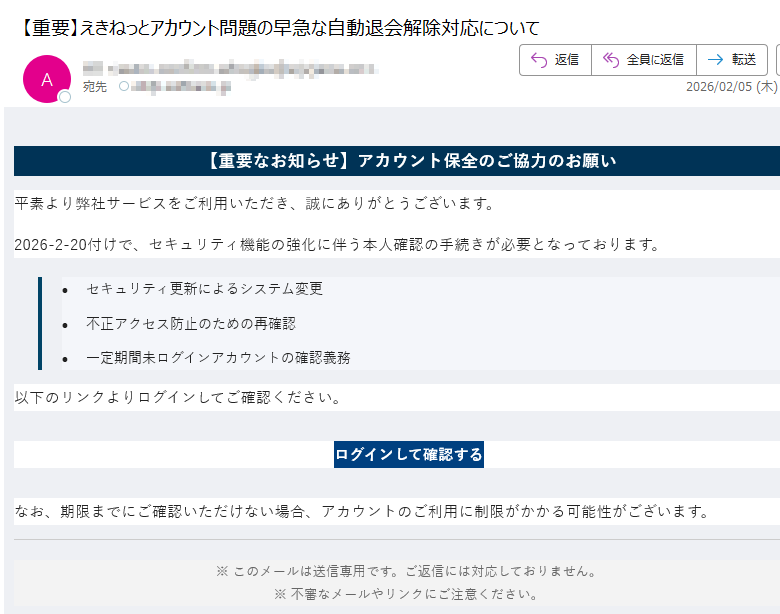Click the forward arrow icon
780x614 pixels.
tap(715, 60)
